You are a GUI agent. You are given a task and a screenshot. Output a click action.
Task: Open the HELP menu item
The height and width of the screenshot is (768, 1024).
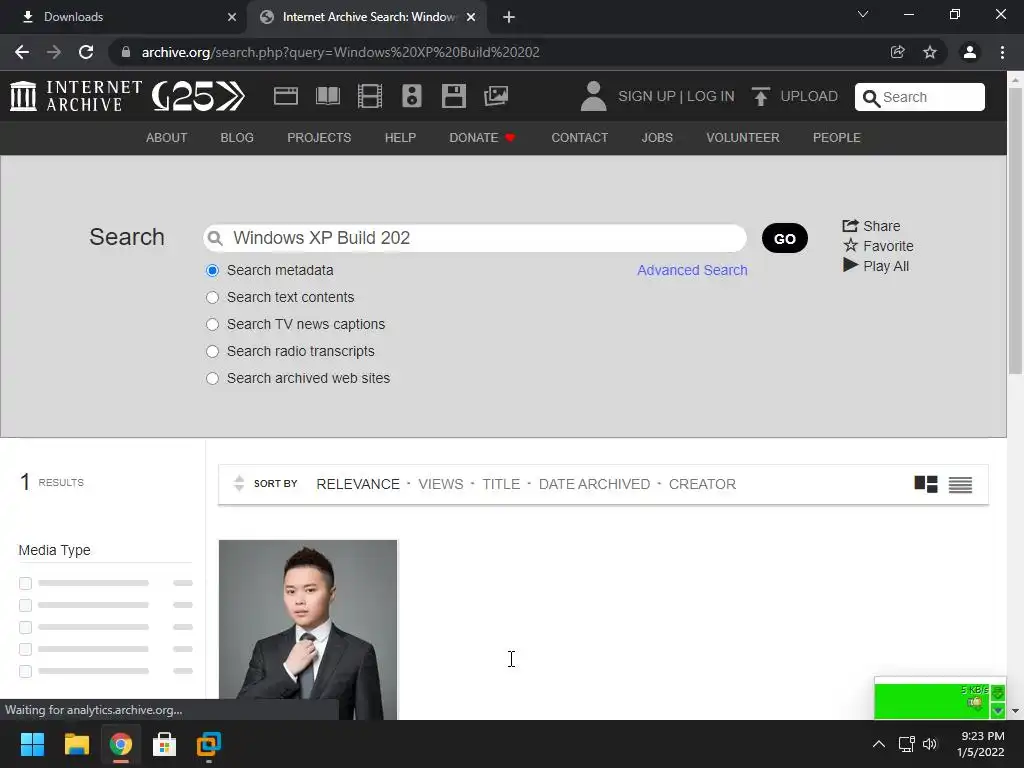pos(400,138)
